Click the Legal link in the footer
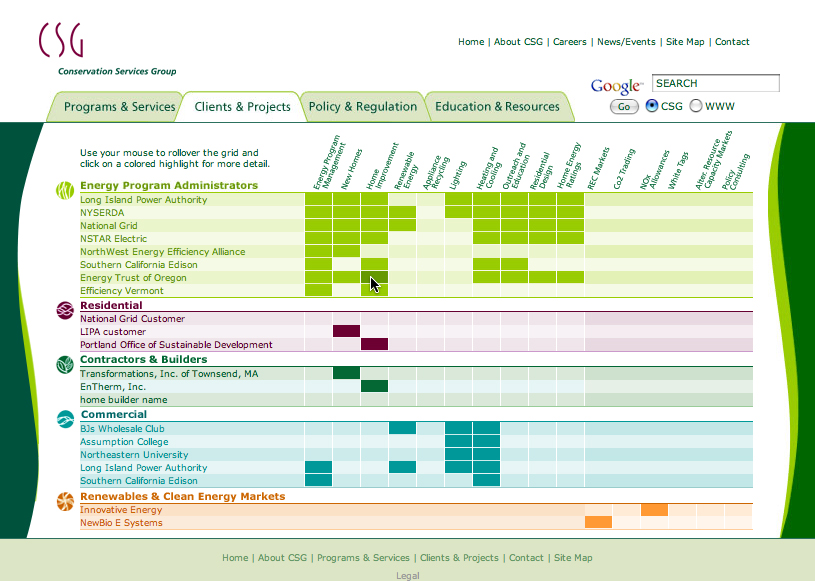The height and width of the screenshot is (581, 815). [x=408, y=575]
